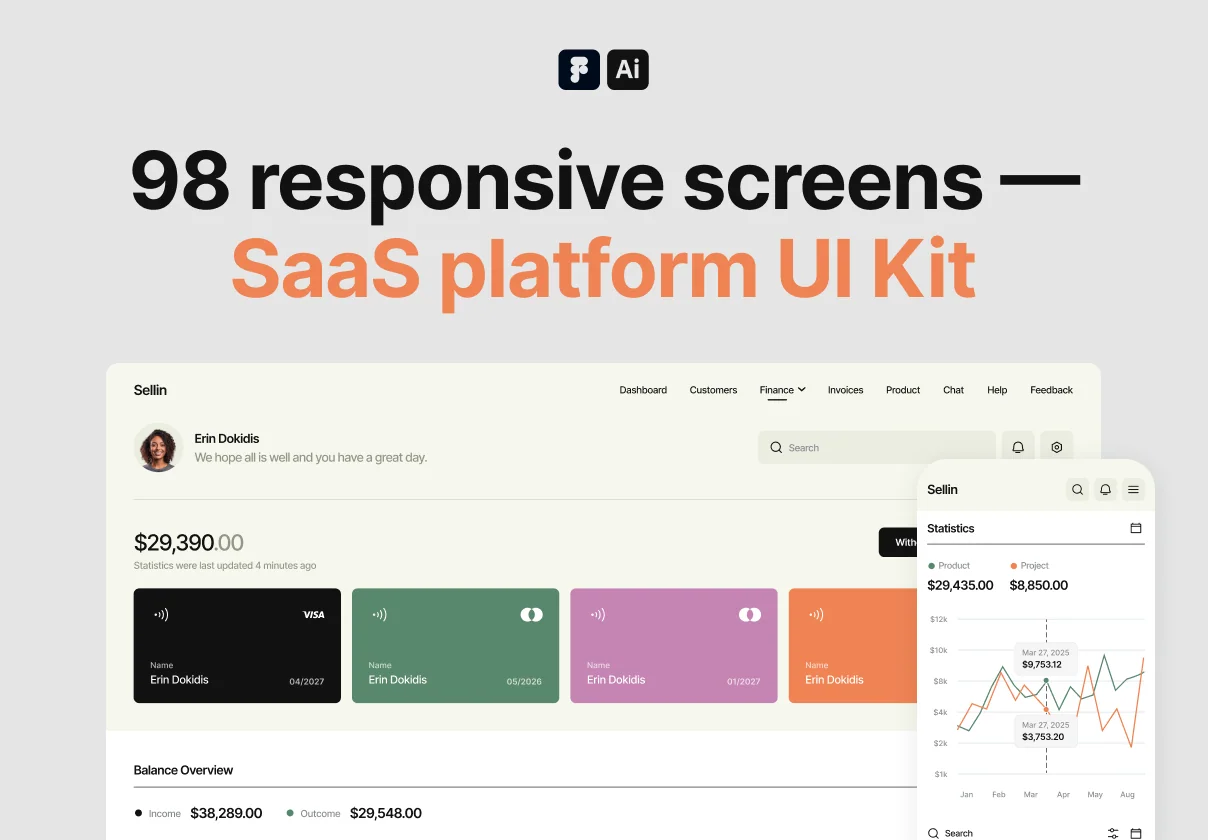Open the Invoices nav item
Screen dimensions: 1208x840
click(x=845, y=390)
